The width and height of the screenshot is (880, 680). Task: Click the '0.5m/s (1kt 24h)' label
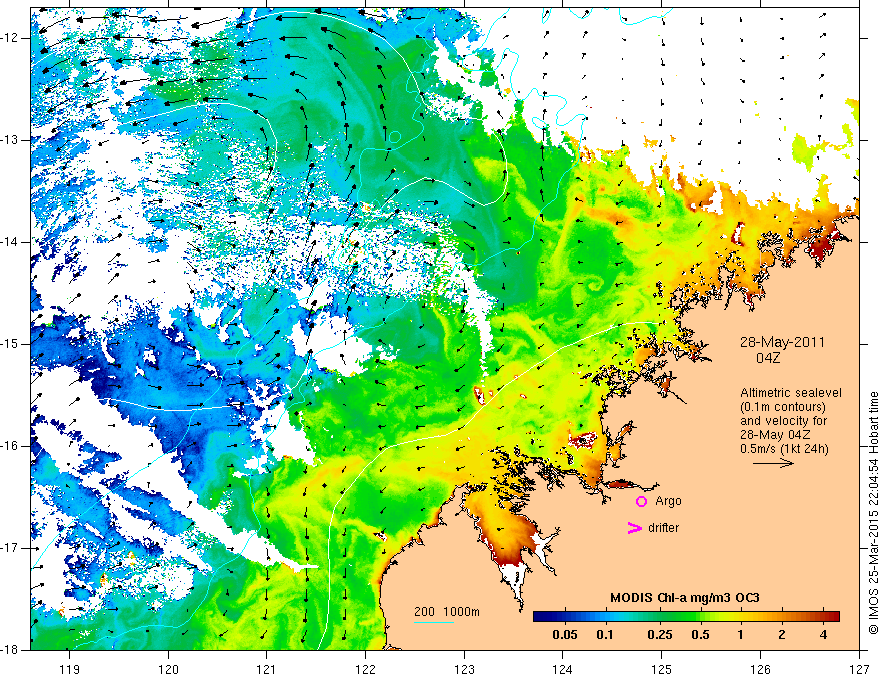pyautogui.click(x=784, y=448)
